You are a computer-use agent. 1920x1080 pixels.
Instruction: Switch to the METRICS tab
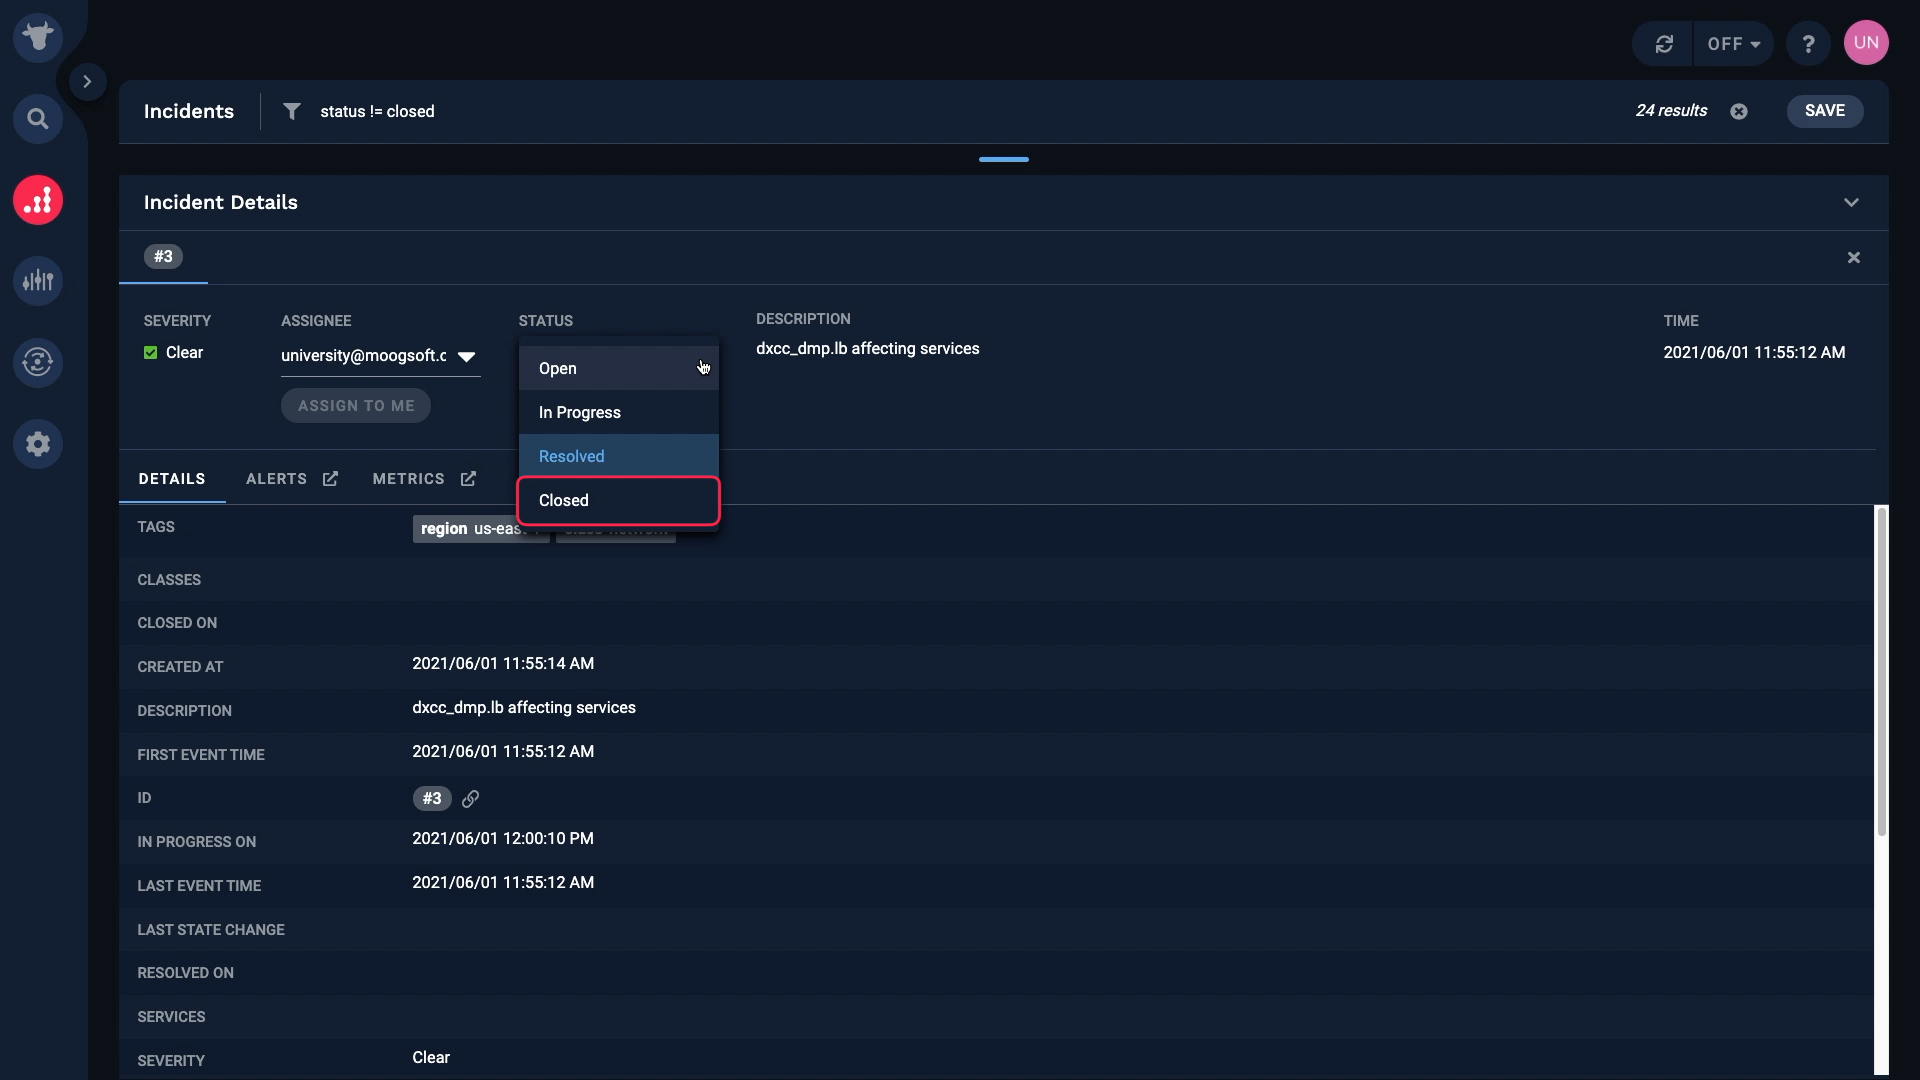[408, 479]
